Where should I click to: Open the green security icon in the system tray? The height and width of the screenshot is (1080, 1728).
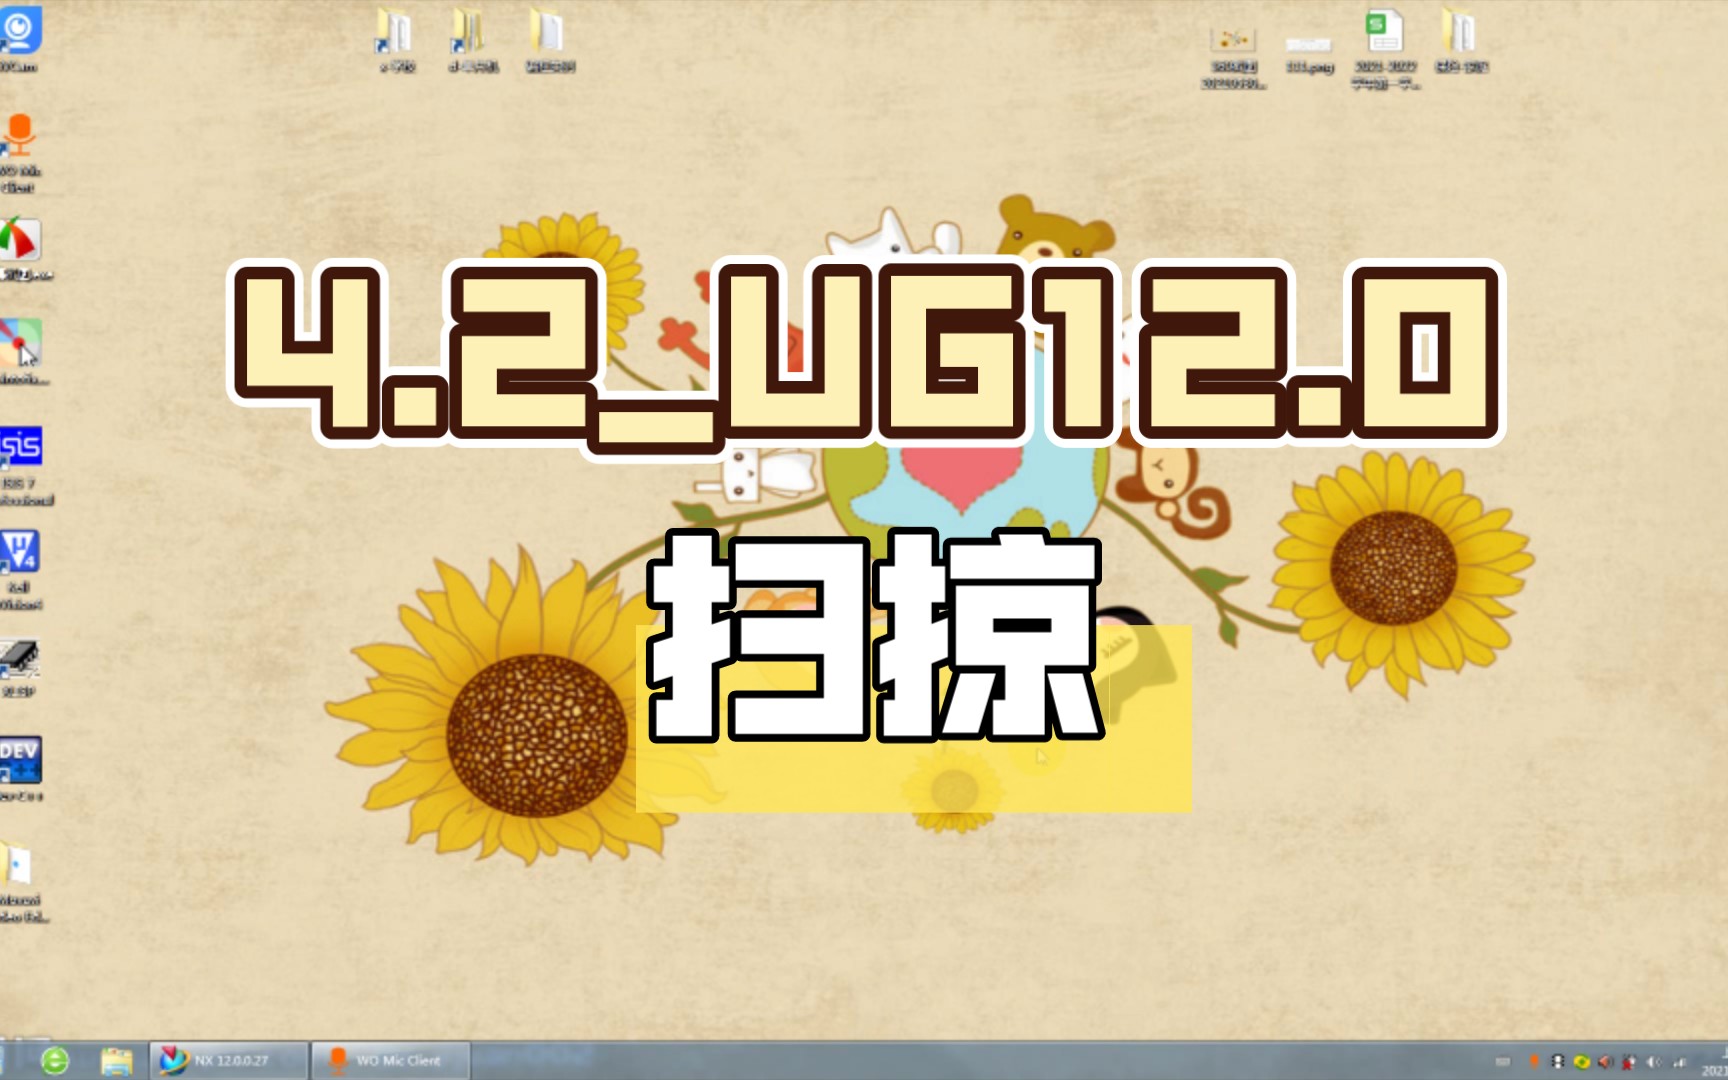pos(1582,1062)
